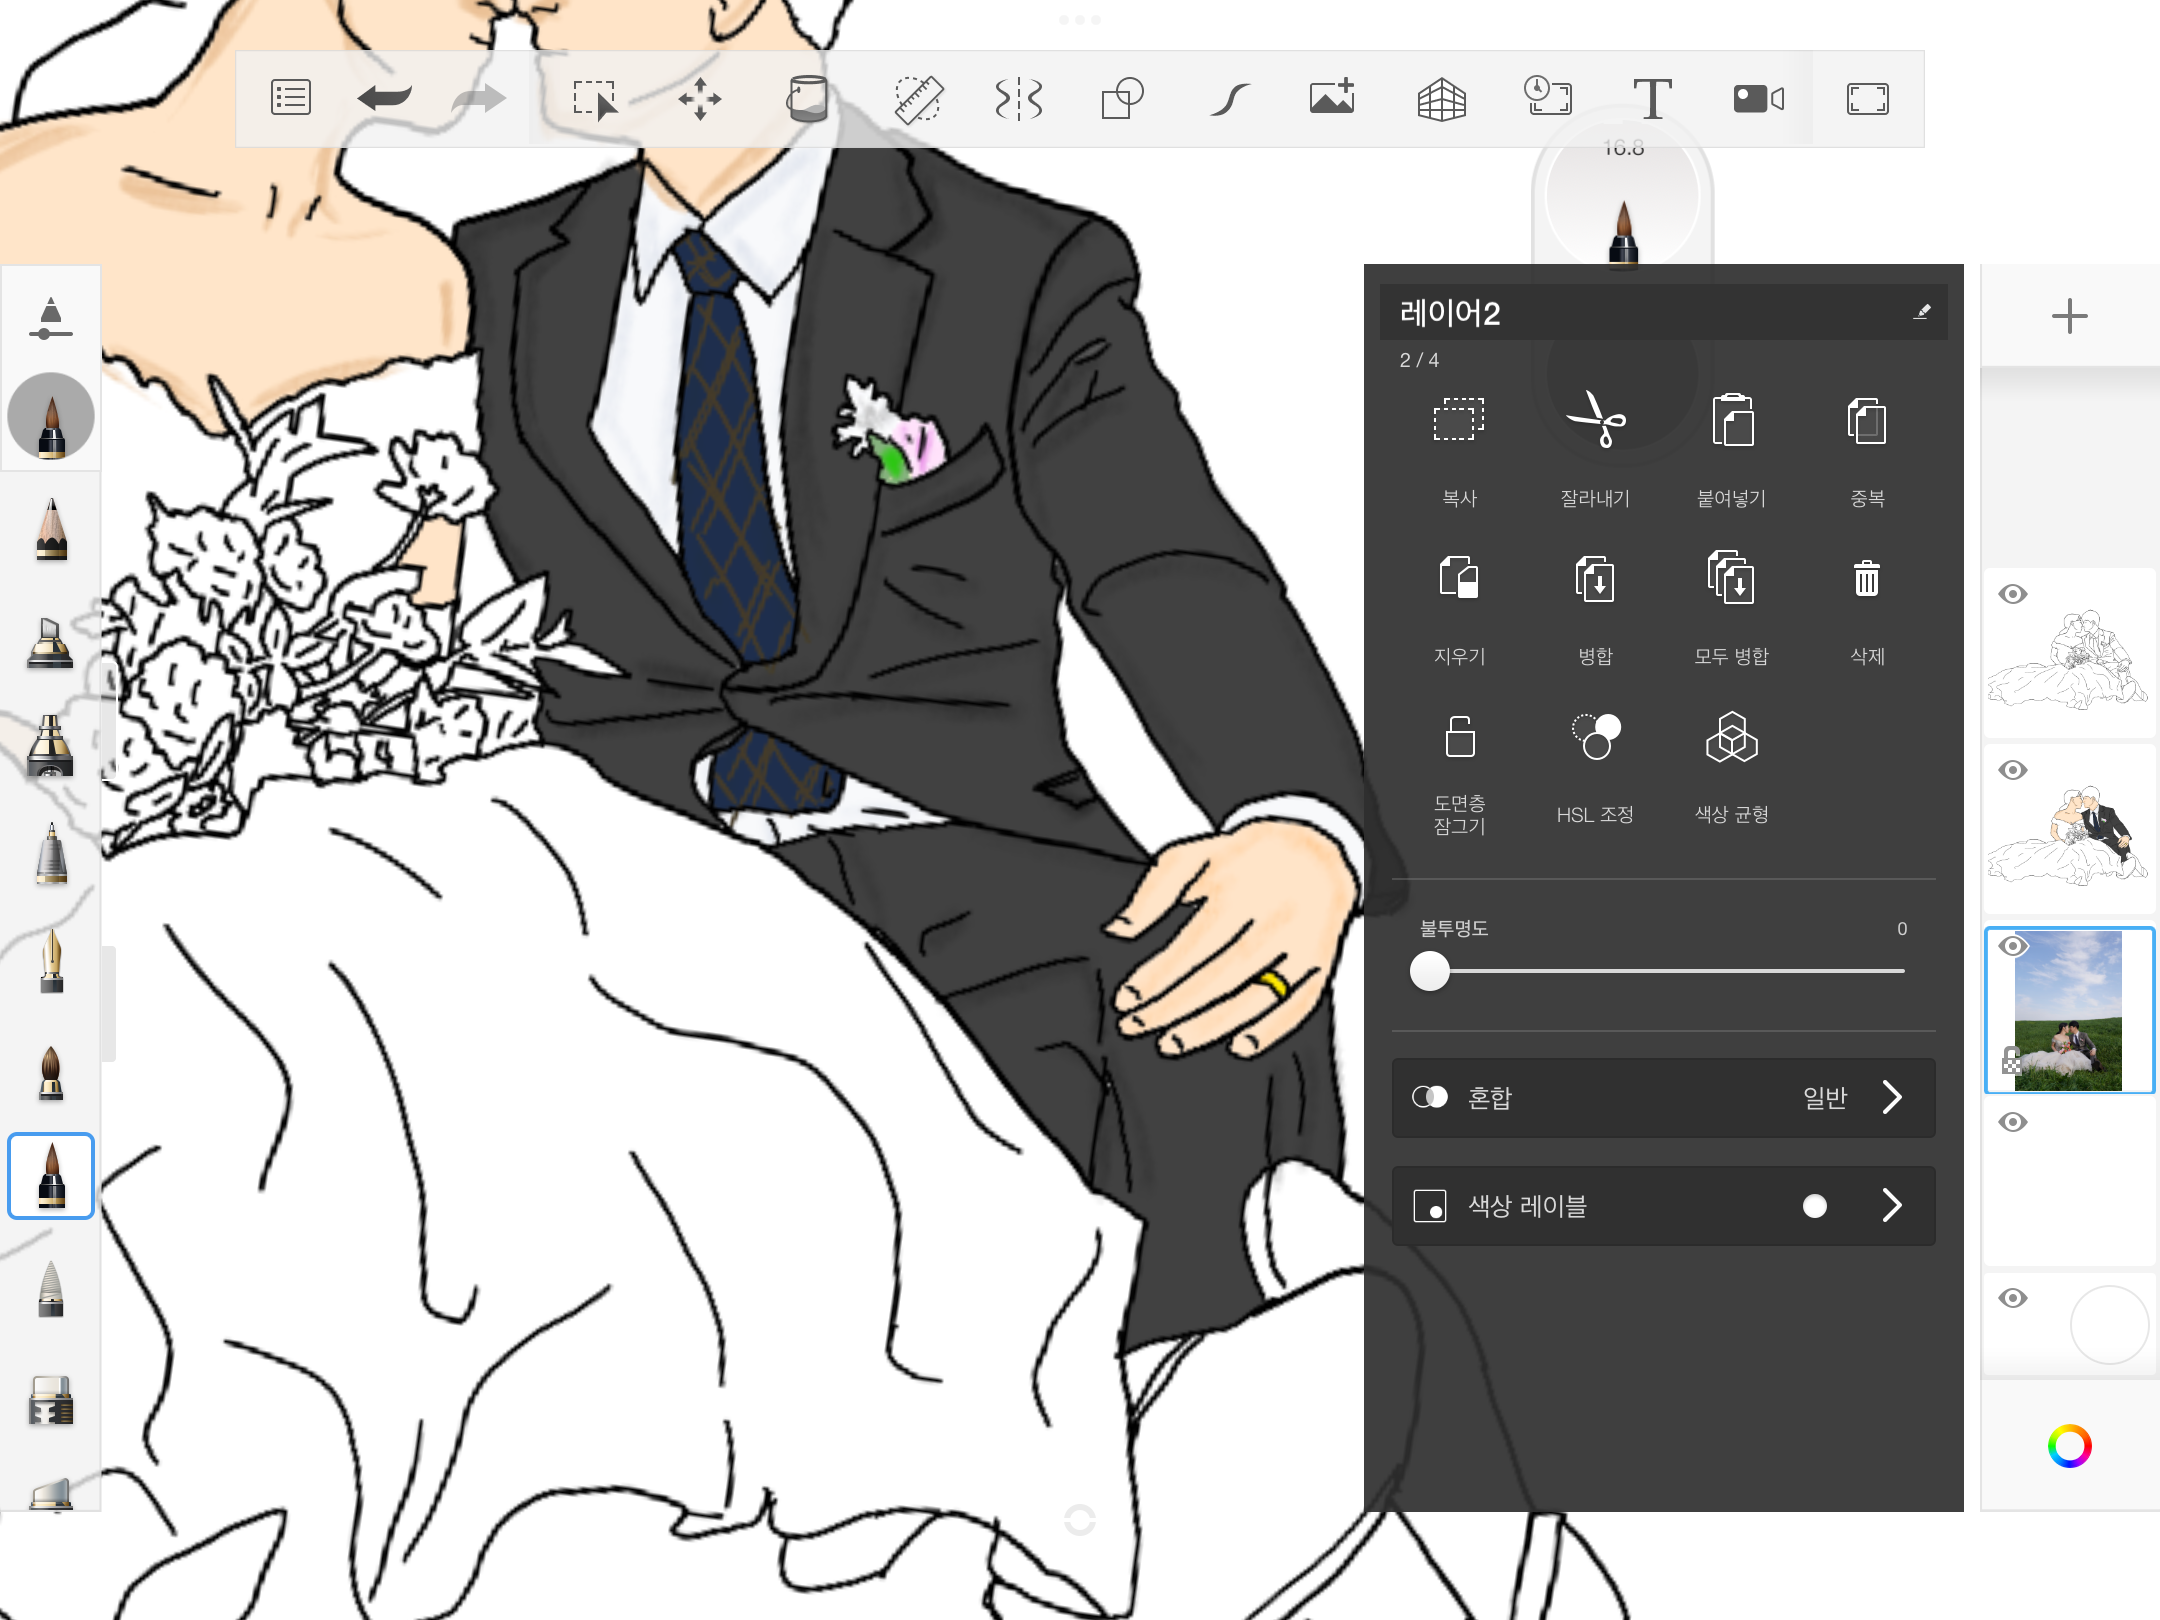The width and height of the screenshot is (2160, 1620).
Task: Open the main menu list icon
Action: click(x=291, y=98)
